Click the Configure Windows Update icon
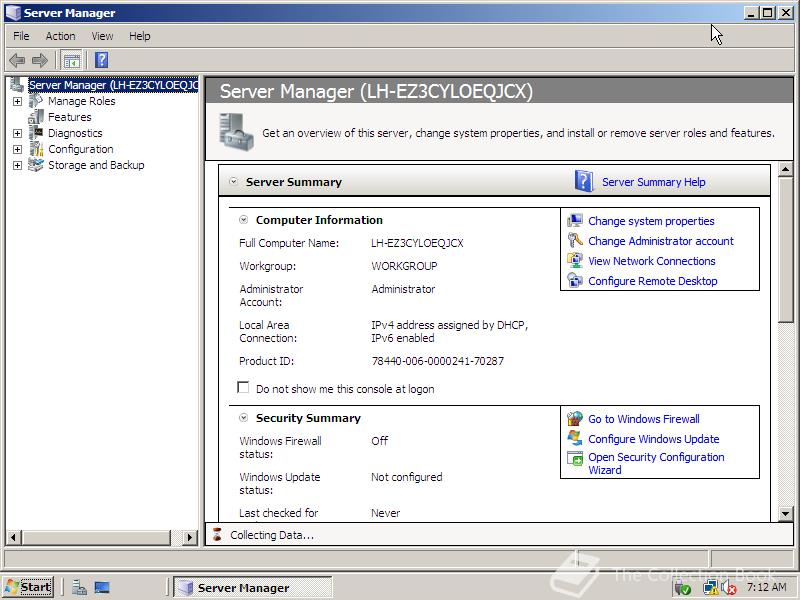 point(575,438)
